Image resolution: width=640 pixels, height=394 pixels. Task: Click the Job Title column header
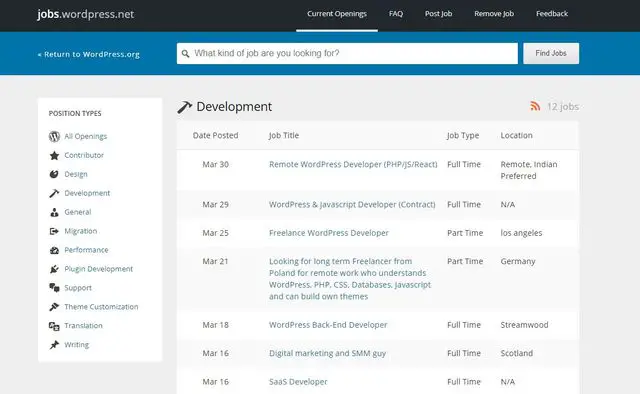[x=284, y=136]
